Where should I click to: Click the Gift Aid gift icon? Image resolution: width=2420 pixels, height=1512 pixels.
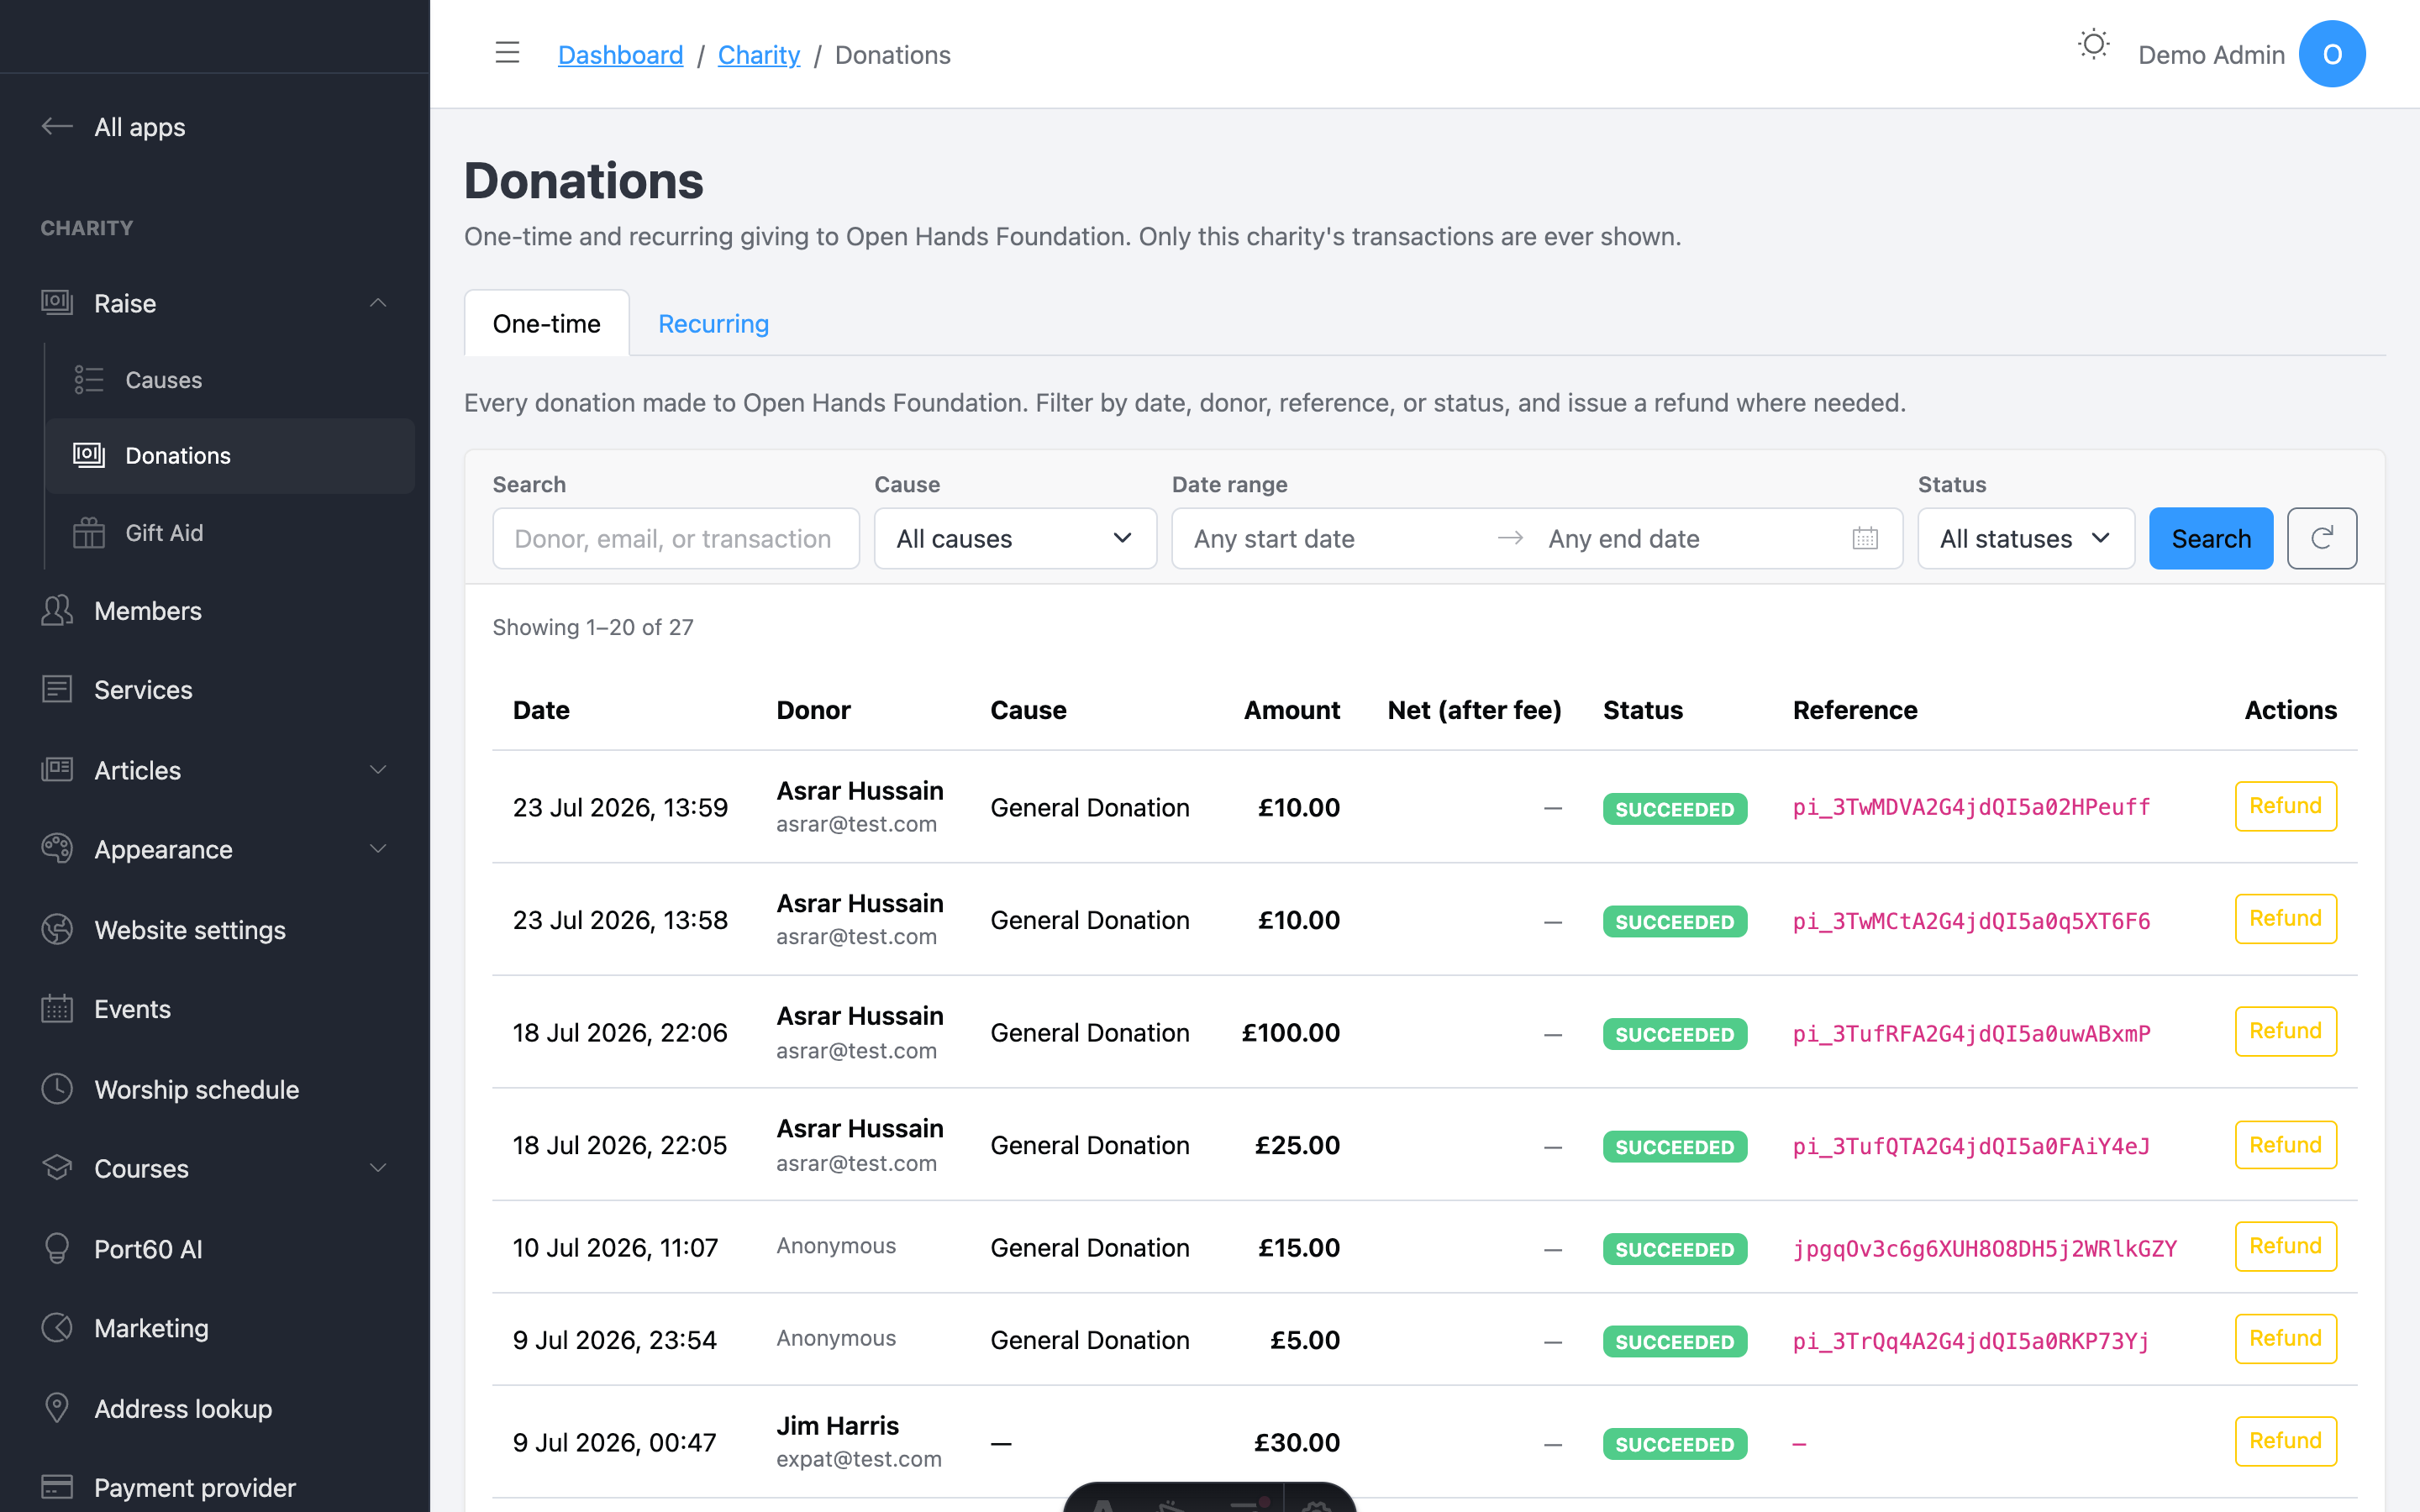click(x=89, y=532)
